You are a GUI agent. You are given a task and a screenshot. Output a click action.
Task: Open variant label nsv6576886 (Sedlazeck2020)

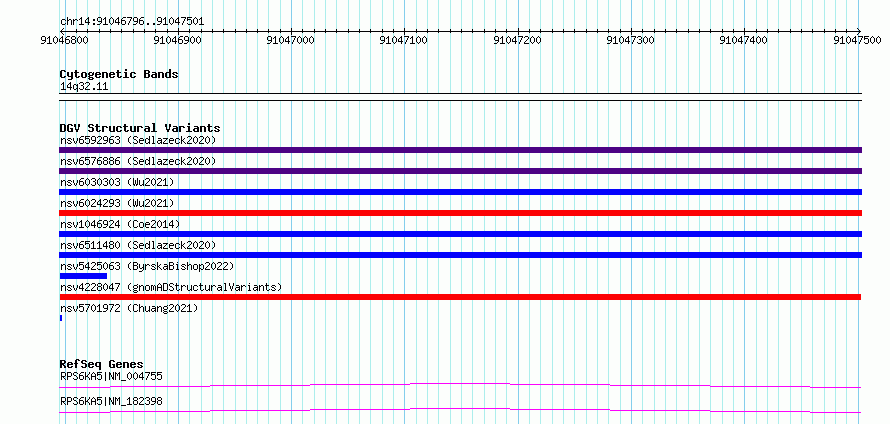click(138, 161)
